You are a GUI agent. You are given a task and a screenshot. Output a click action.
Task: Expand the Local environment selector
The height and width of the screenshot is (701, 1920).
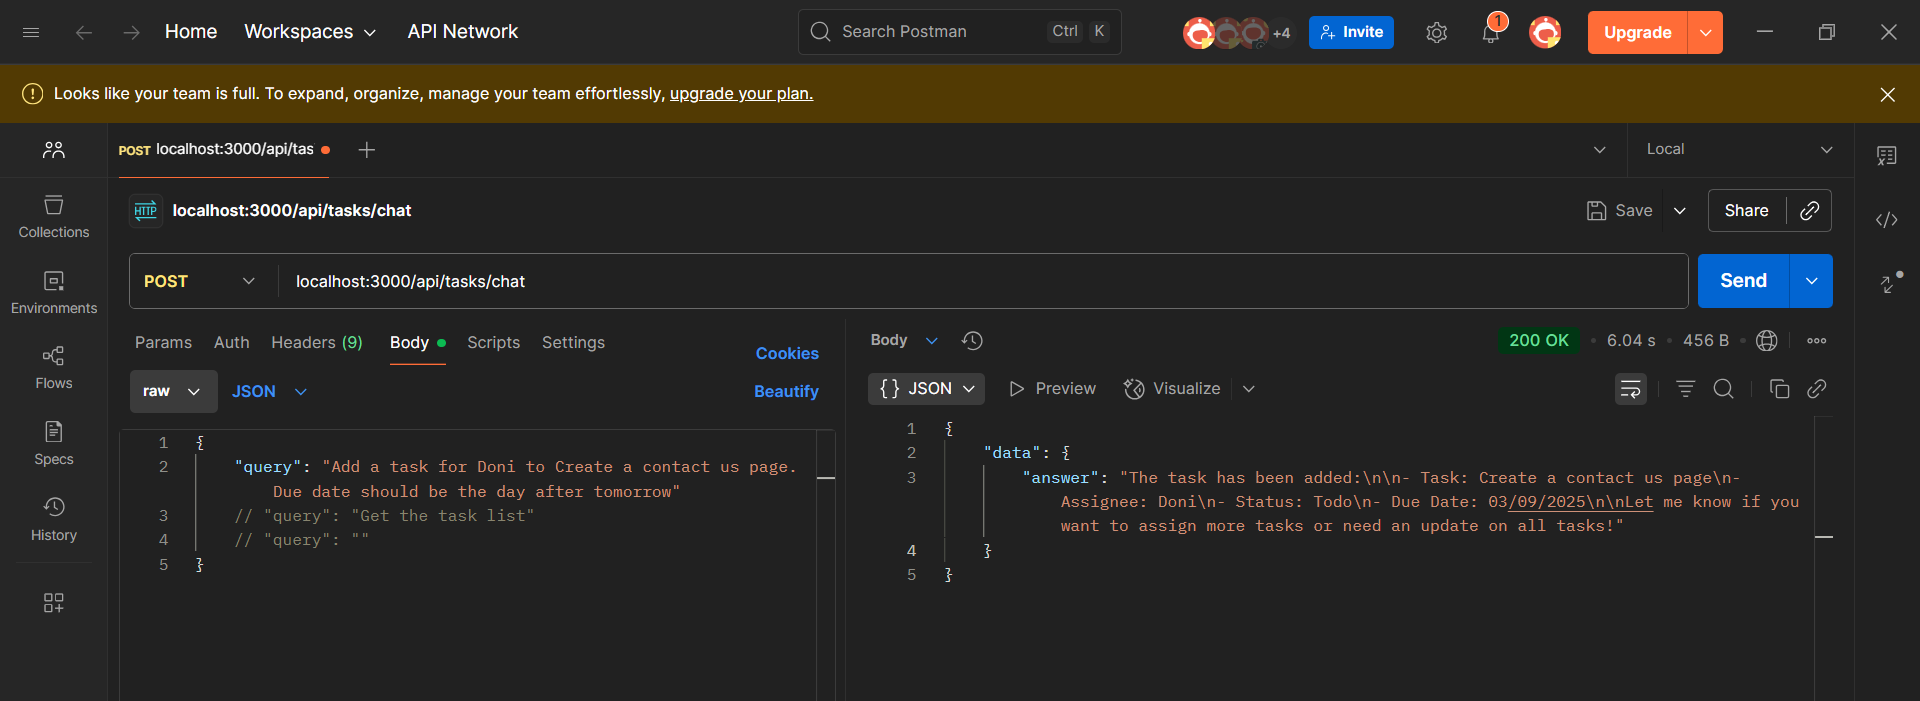pos(1739,149)
